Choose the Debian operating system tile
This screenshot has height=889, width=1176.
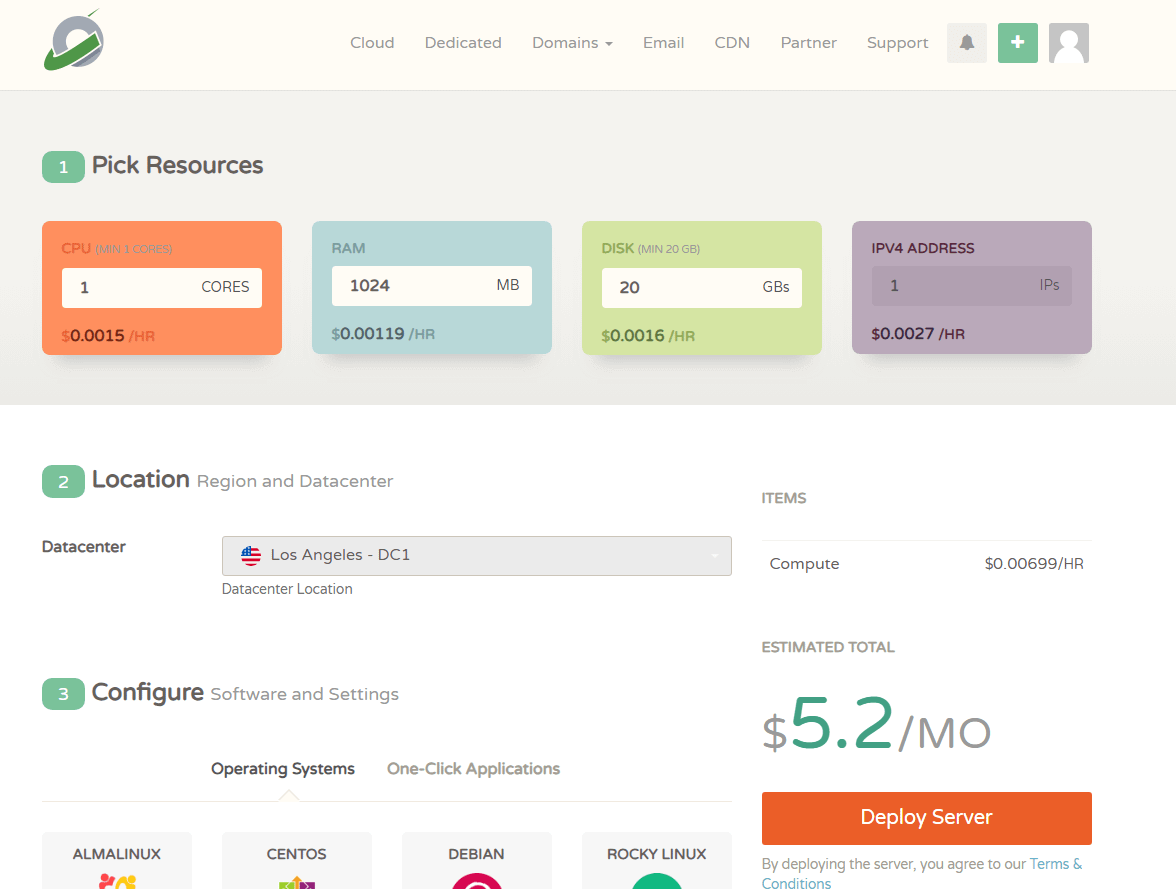click(476, 862)
